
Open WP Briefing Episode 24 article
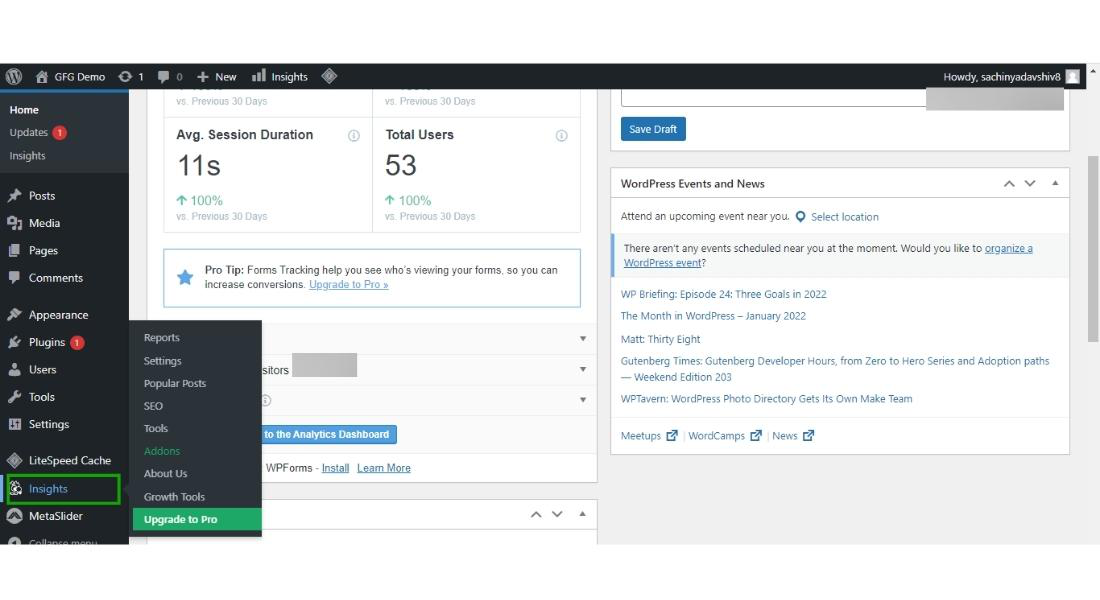click(723, 294)
